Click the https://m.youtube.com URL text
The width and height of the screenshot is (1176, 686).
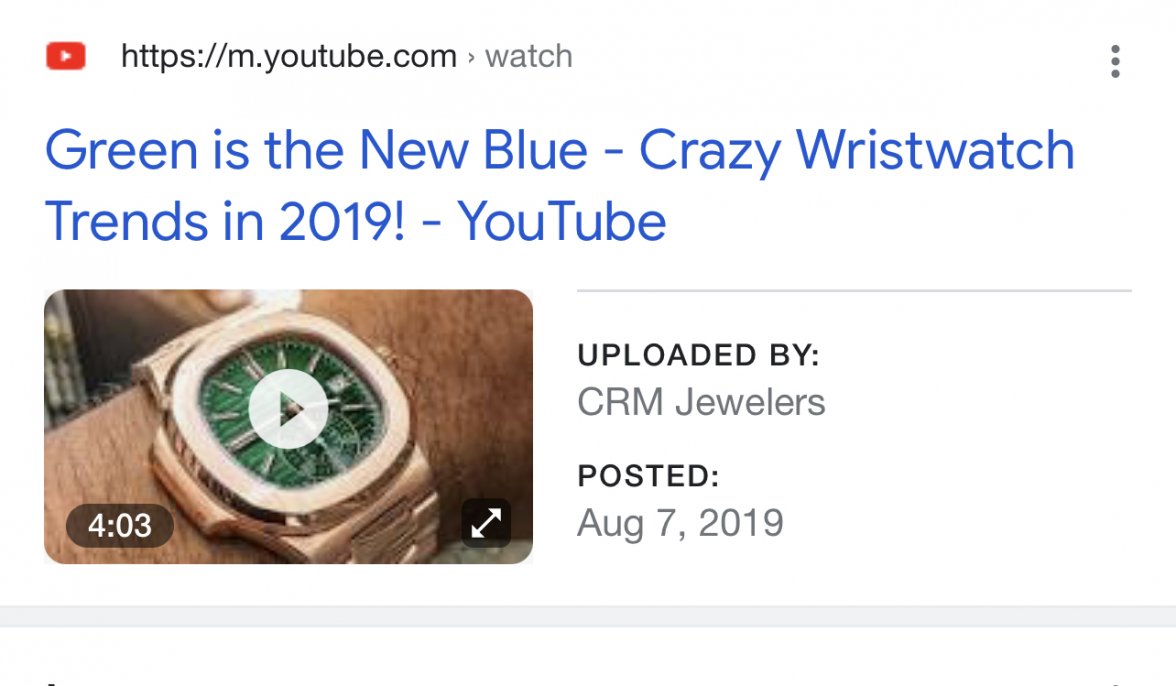pyautogui.click(x=289, y=56)
